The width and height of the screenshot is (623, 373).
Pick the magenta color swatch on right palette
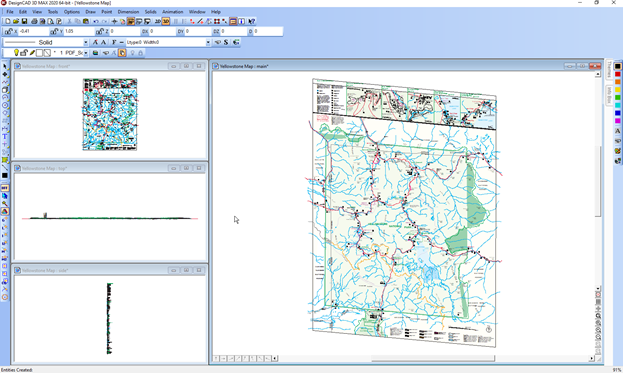click(x=617, y=121)
